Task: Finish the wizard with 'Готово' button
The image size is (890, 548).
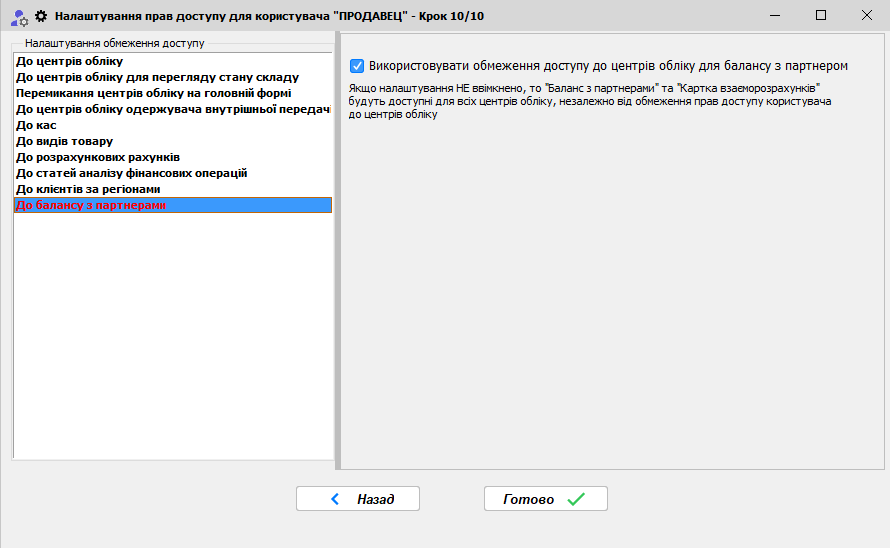Action: coord(545,499)
